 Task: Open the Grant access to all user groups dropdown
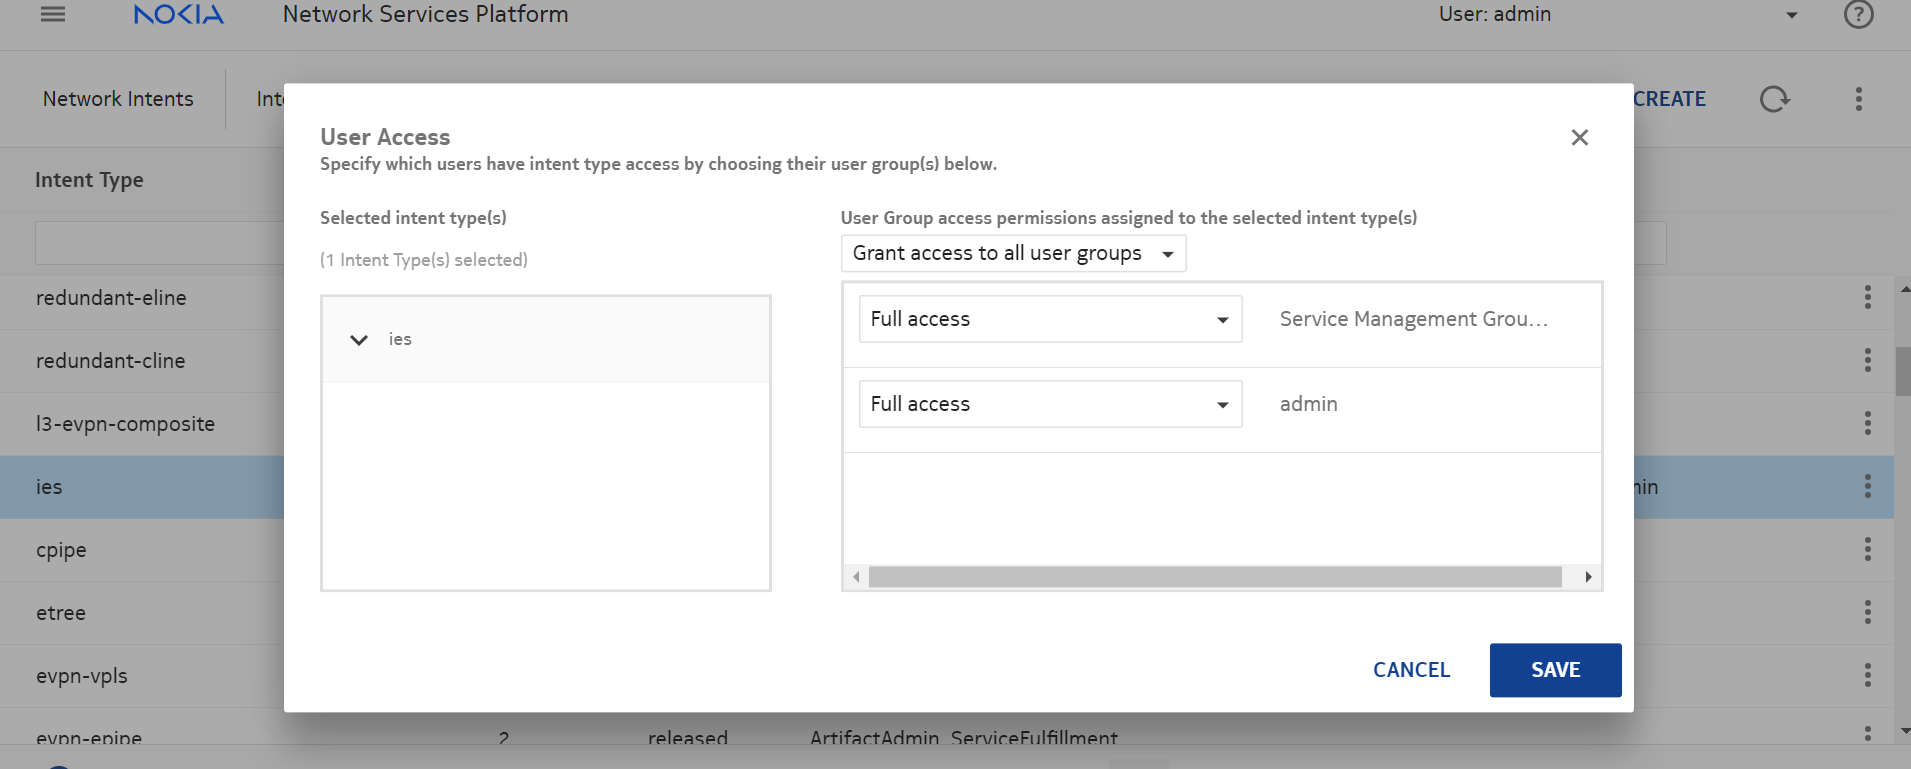click(1013, 254)
